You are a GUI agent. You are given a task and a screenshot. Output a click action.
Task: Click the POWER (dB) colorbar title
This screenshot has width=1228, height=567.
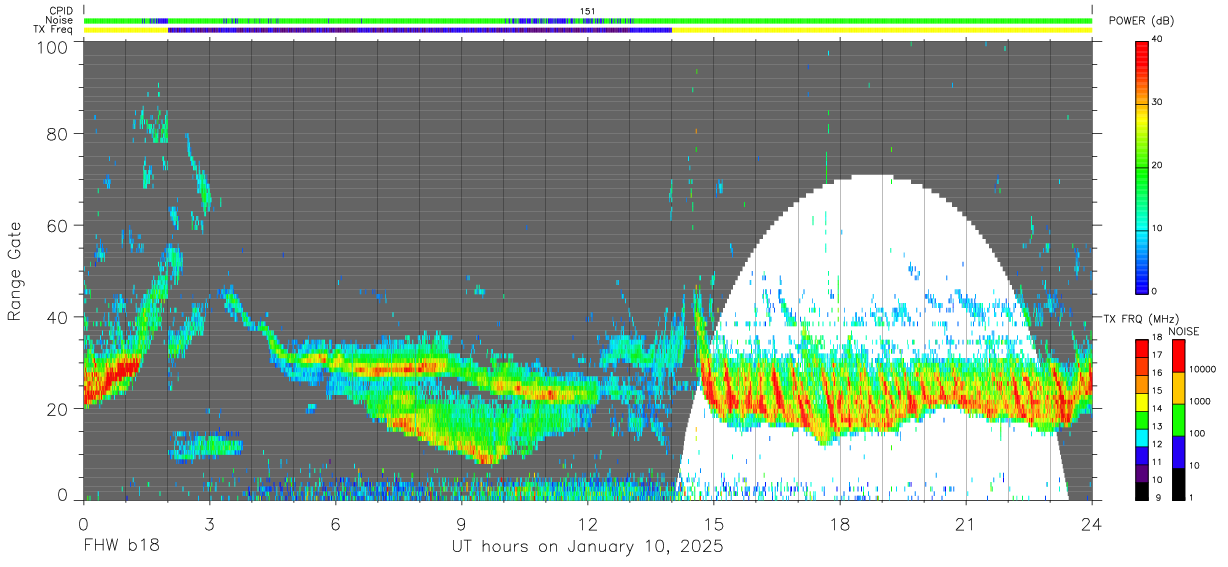point(1141,21)
